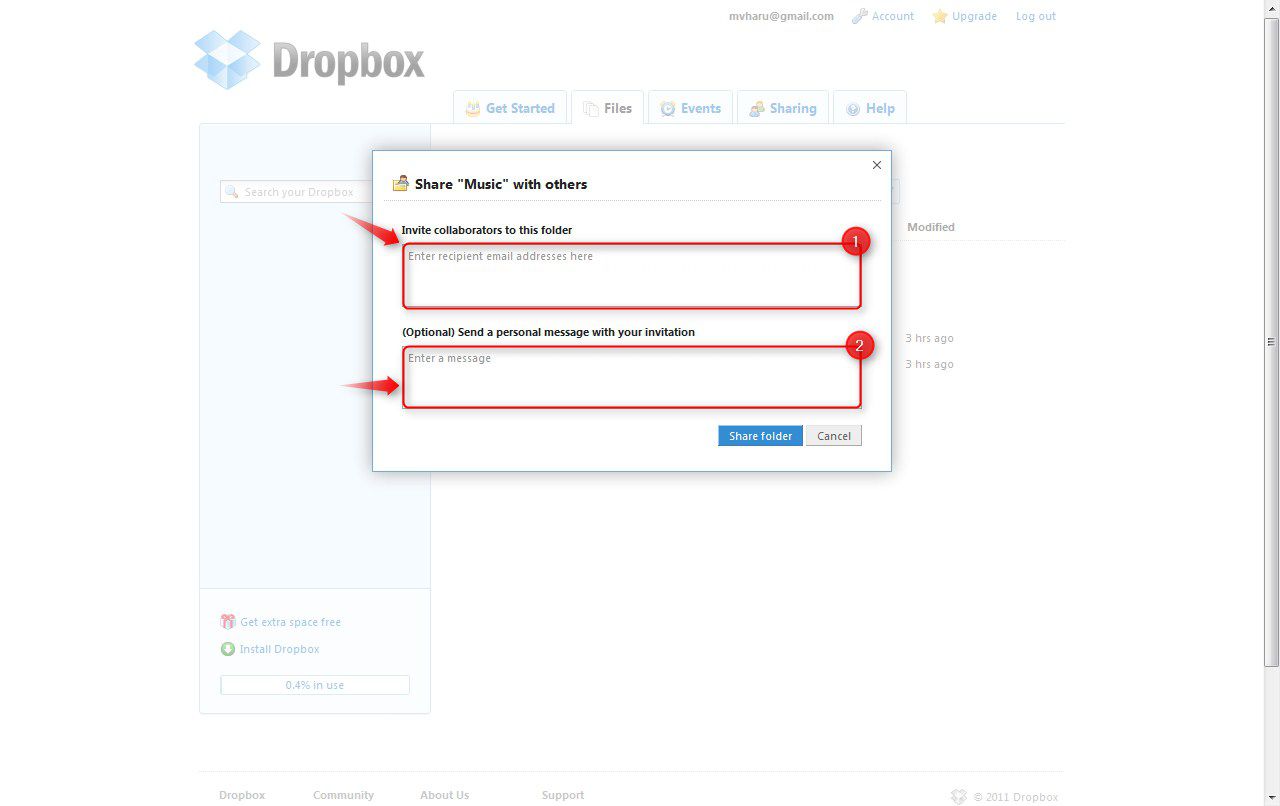Open Account settings wrench icon
The height and width of the screenshot is (806, 1280).
coord(859,16)
